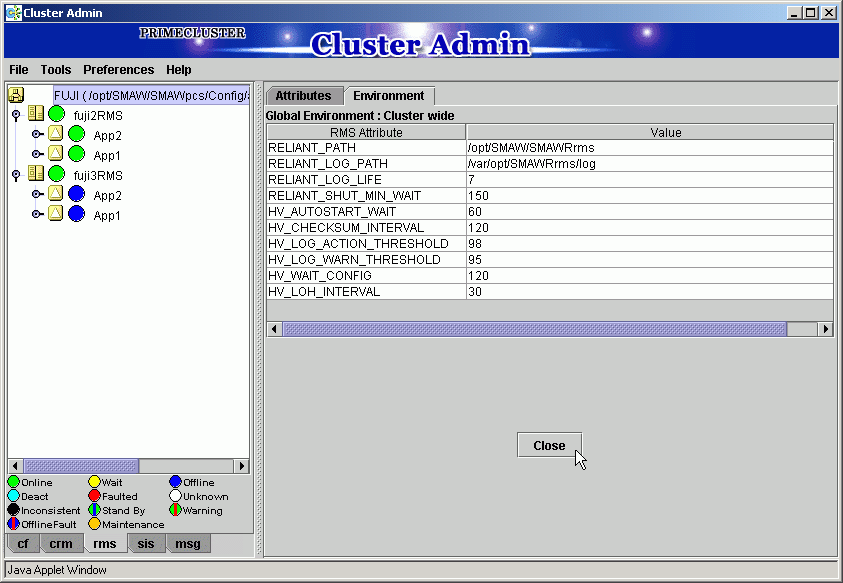Click the Close button
The image size is (843, 583).
(549, 445)
